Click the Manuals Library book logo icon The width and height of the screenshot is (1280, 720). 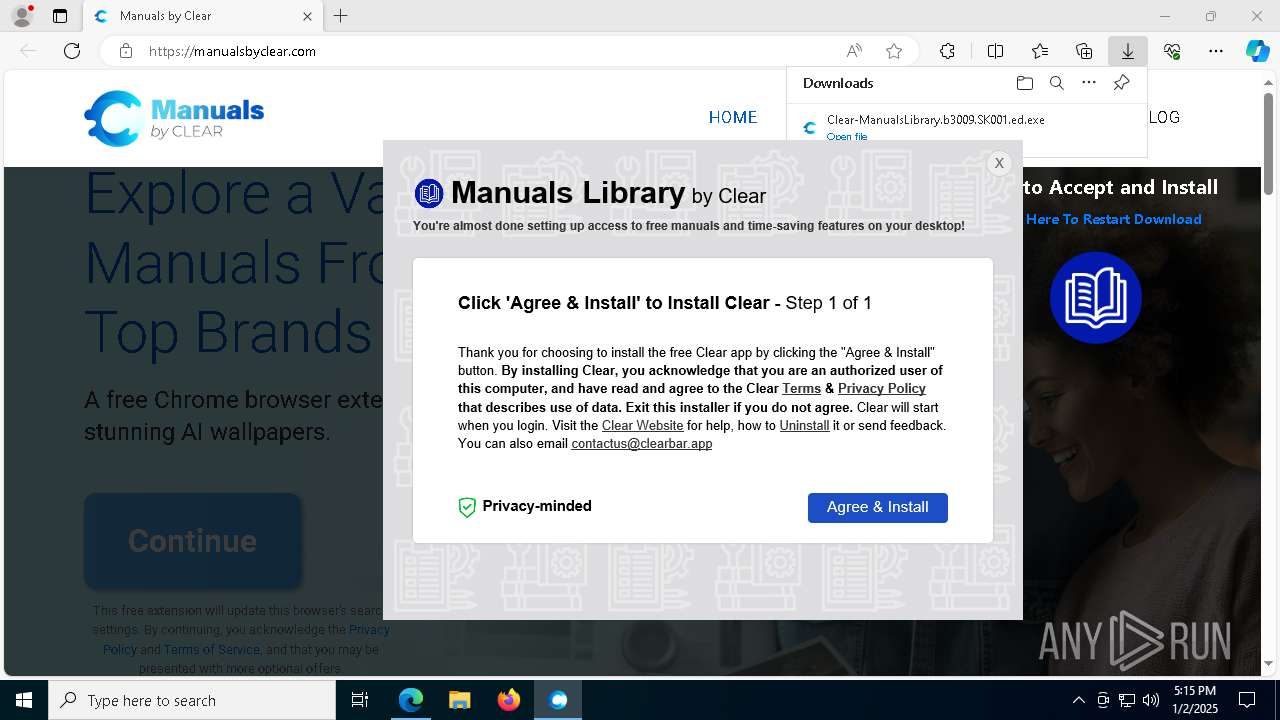click(x=429, y=193)
